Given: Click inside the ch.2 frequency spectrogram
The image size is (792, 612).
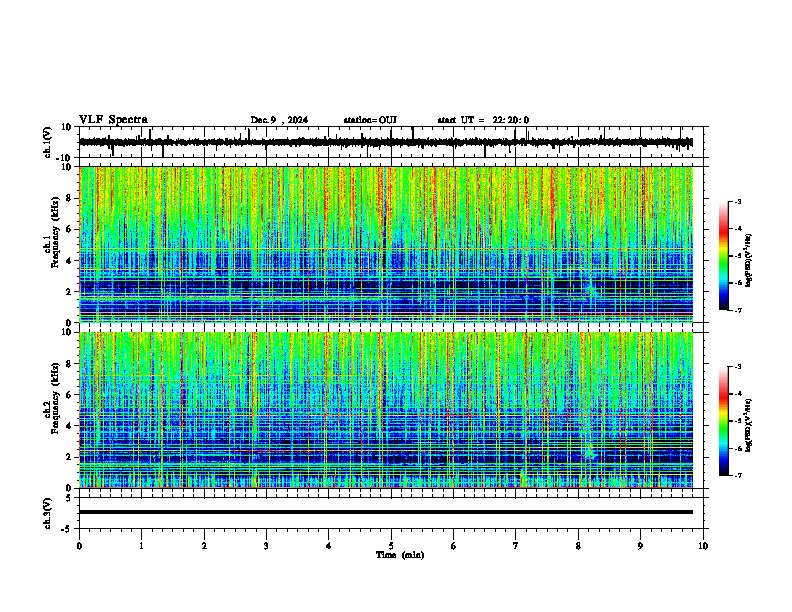Looking at the screenshot, I should pyautogui.click(x=386, y=410).
